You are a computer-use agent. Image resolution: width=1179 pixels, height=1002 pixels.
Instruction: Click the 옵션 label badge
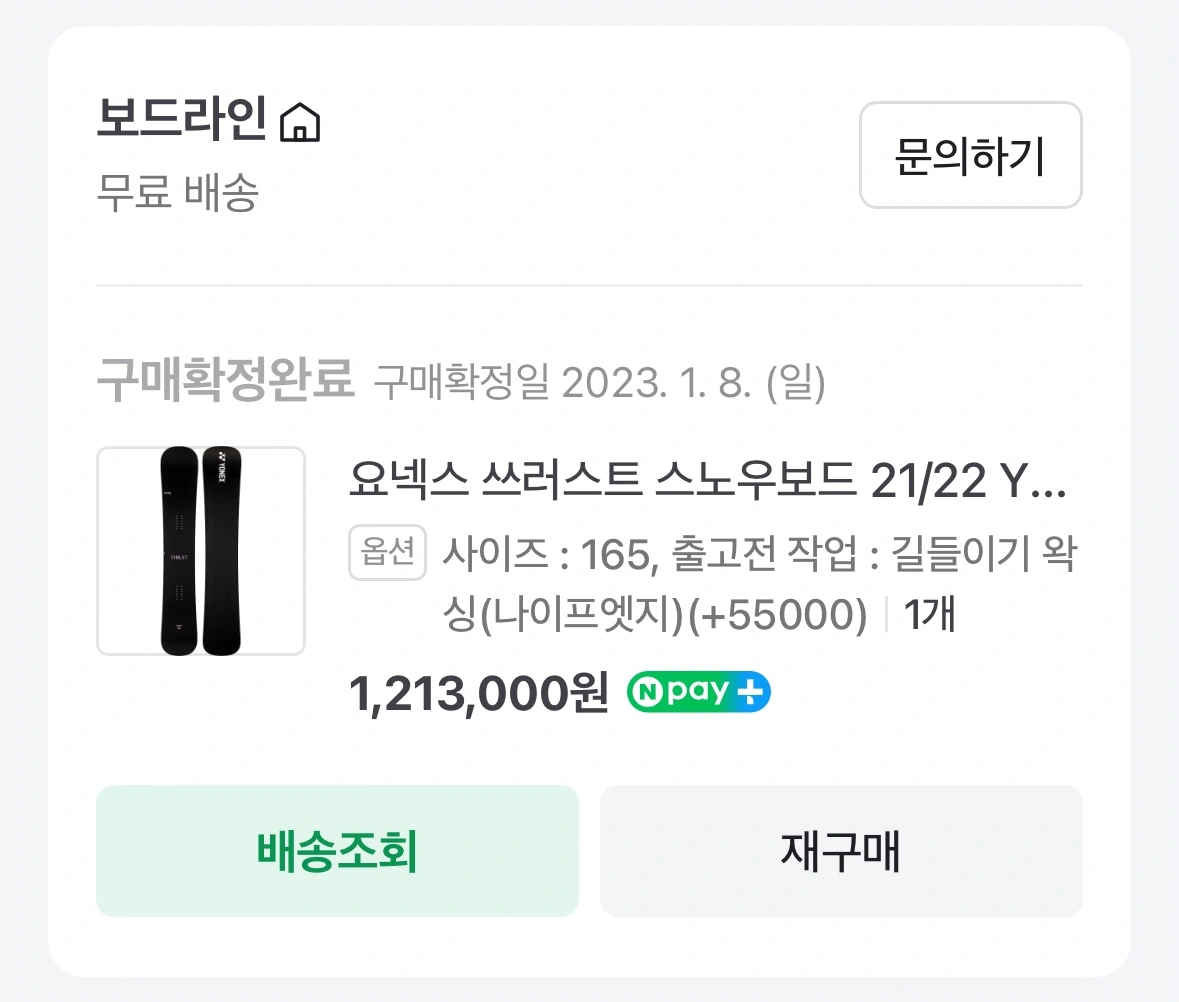pyautogui.click(x=387, y=553)
